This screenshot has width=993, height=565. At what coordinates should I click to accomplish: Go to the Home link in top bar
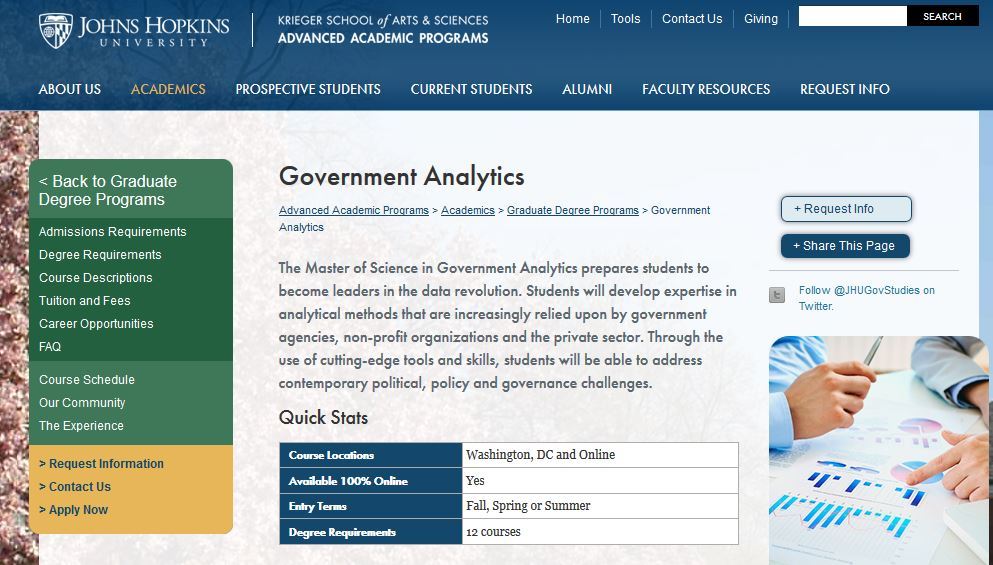(572, 19)
